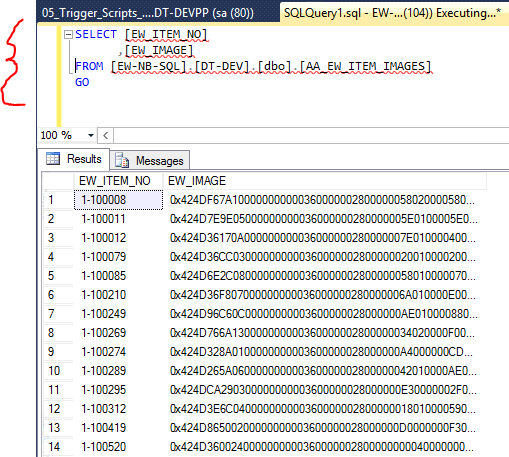Click image value starting 0x424D360024
509x457 pixels.
coord(325,447)
